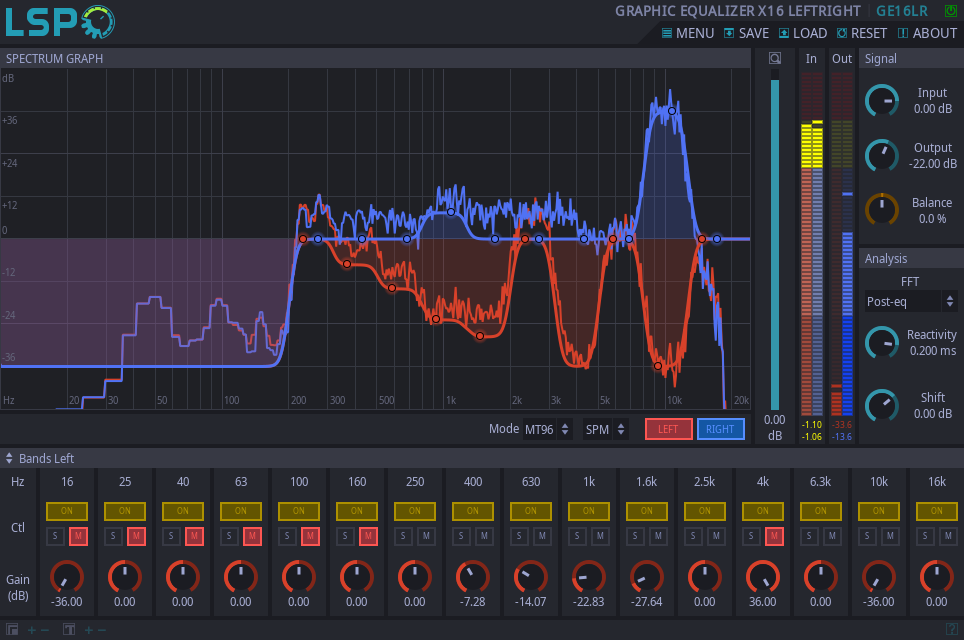The height and width of the screenshot is (640, 964).
Task: Click LOAD in the top bar
Action: click(x=803, y=33)
